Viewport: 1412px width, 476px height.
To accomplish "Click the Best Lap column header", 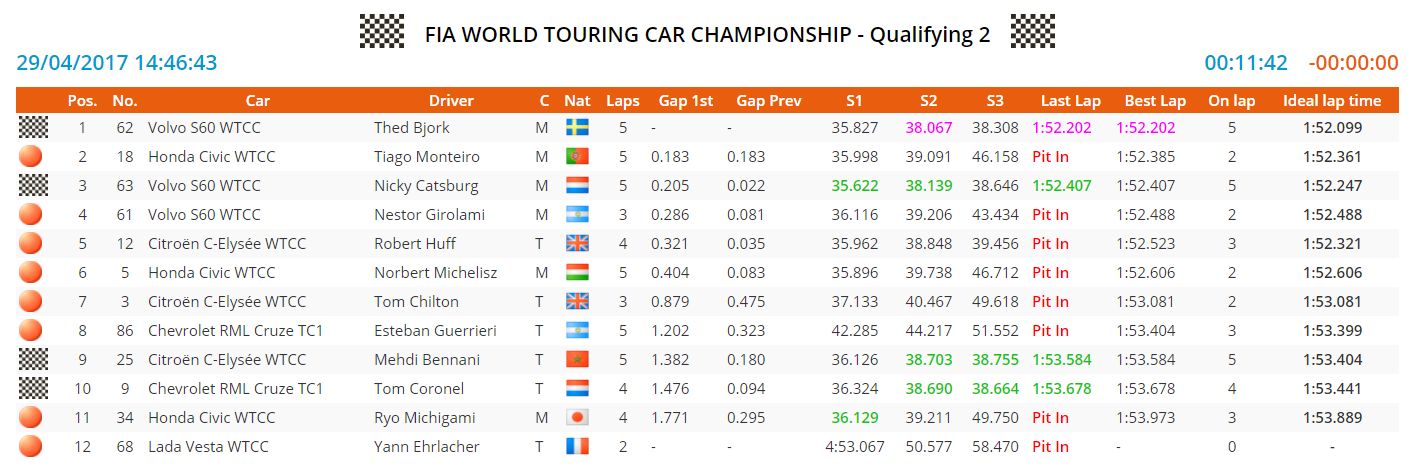I will (x=1155, y=100).
